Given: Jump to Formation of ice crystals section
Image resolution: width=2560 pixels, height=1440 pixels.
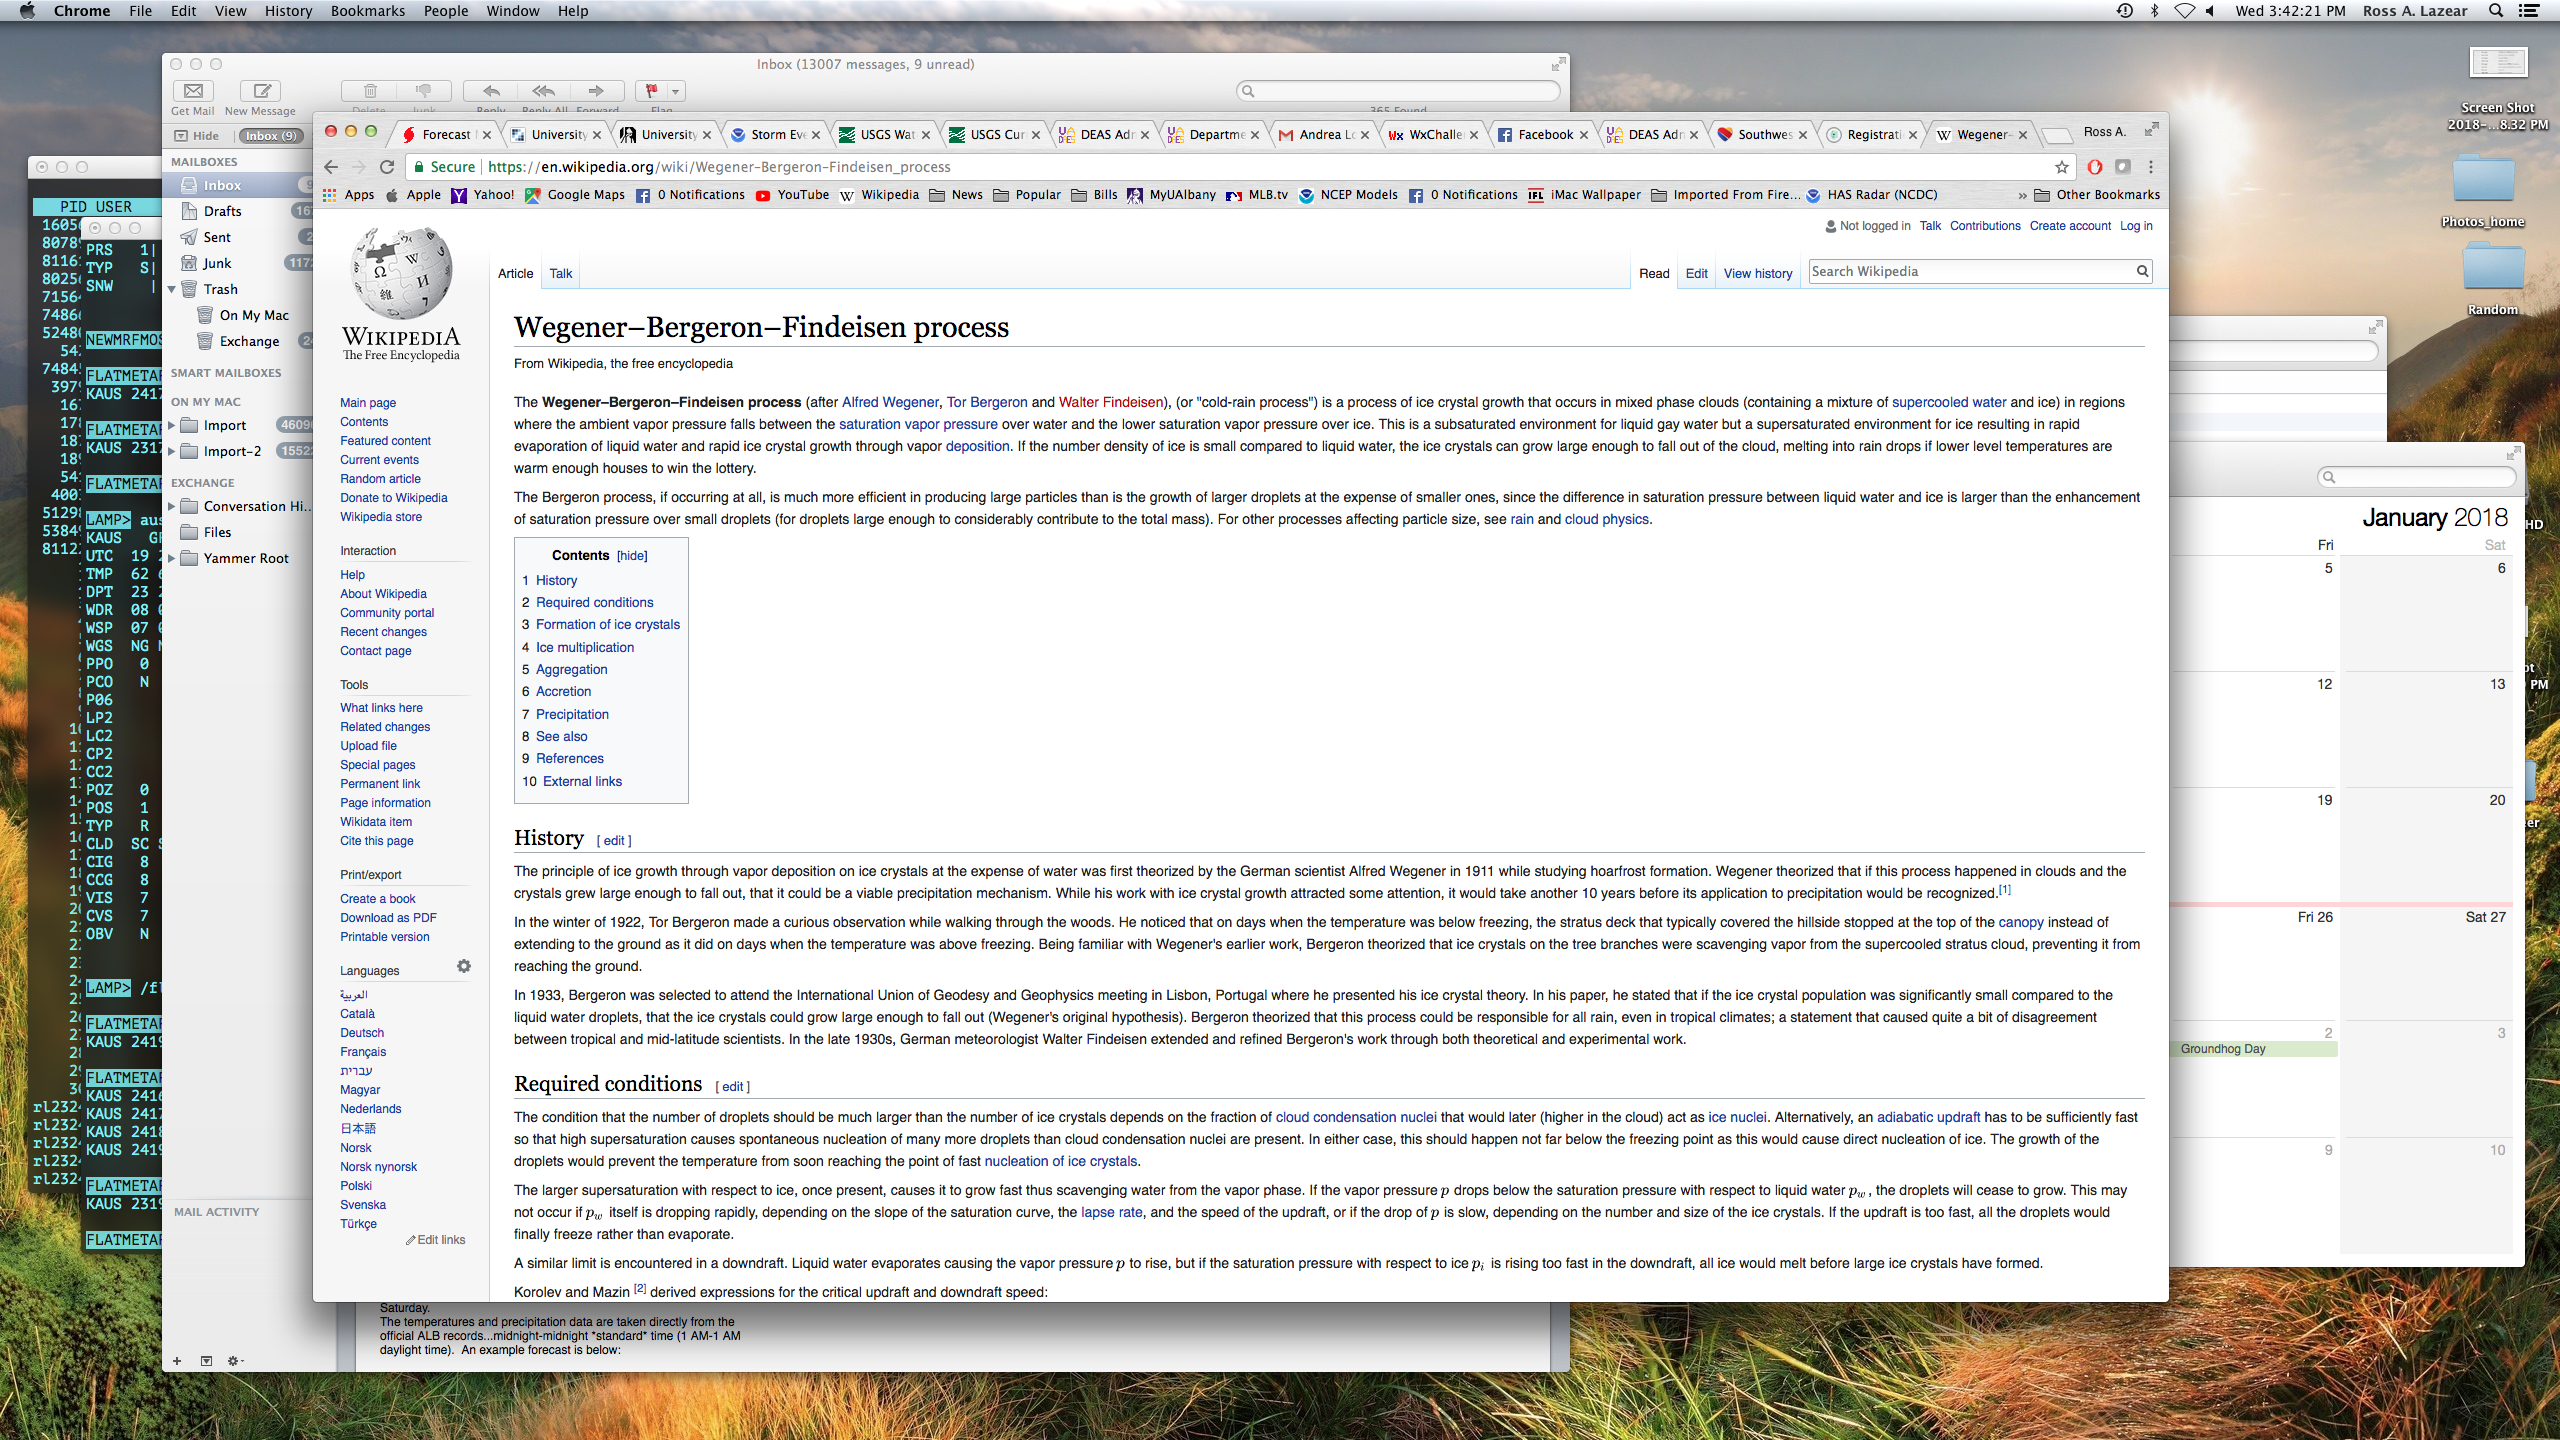Looking at the screenshot, I should (x=607, y=625).
